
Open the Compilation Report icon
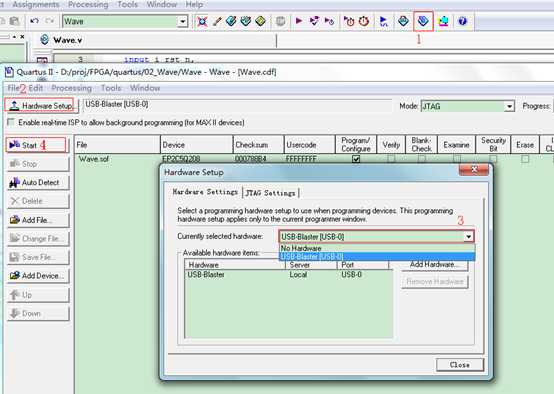point(403,21)
